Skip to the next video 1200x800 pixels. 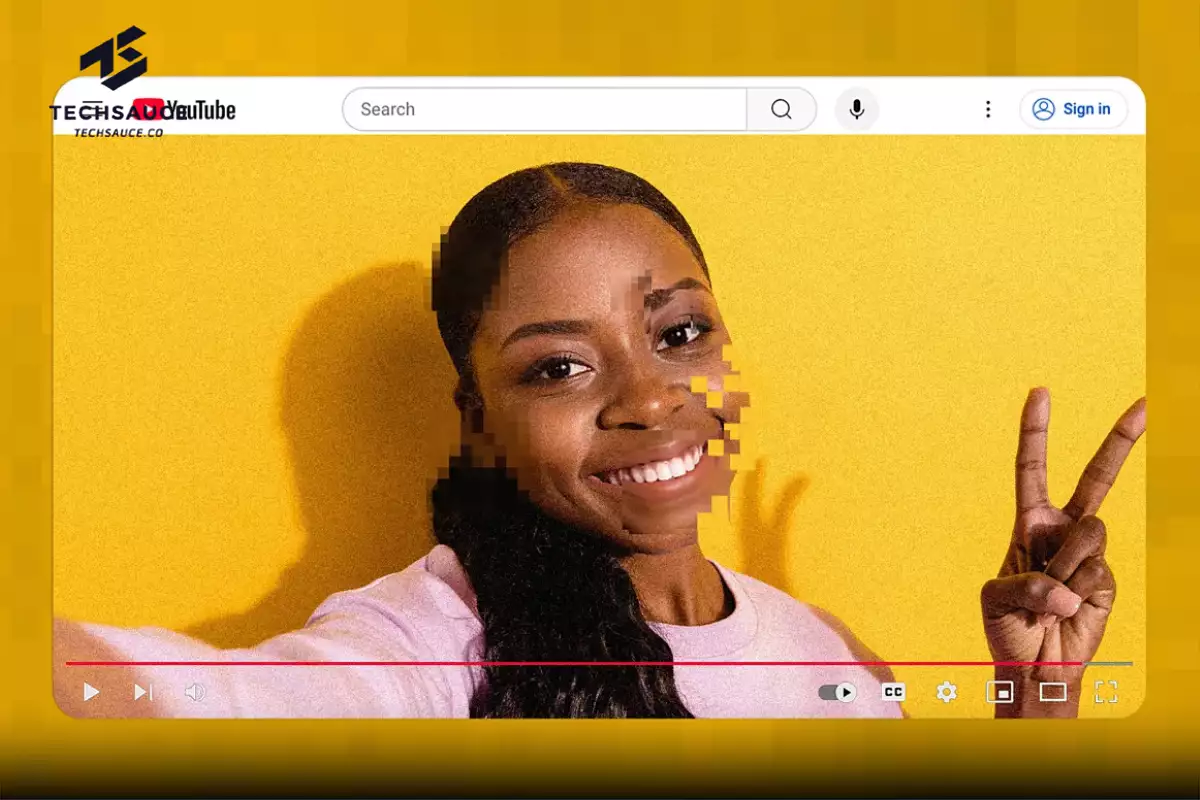click(x=141, y=691)
